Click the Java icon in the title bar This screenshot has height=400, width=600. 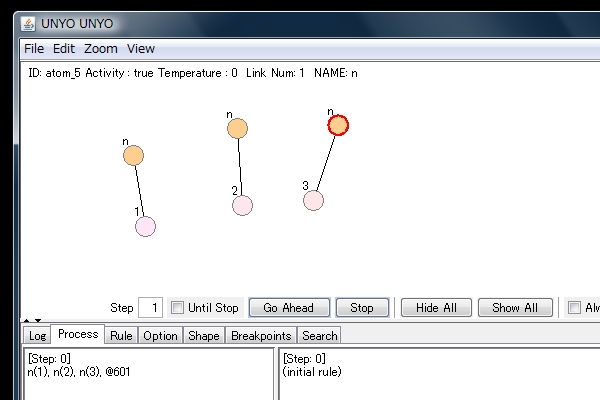coord(28,22)
